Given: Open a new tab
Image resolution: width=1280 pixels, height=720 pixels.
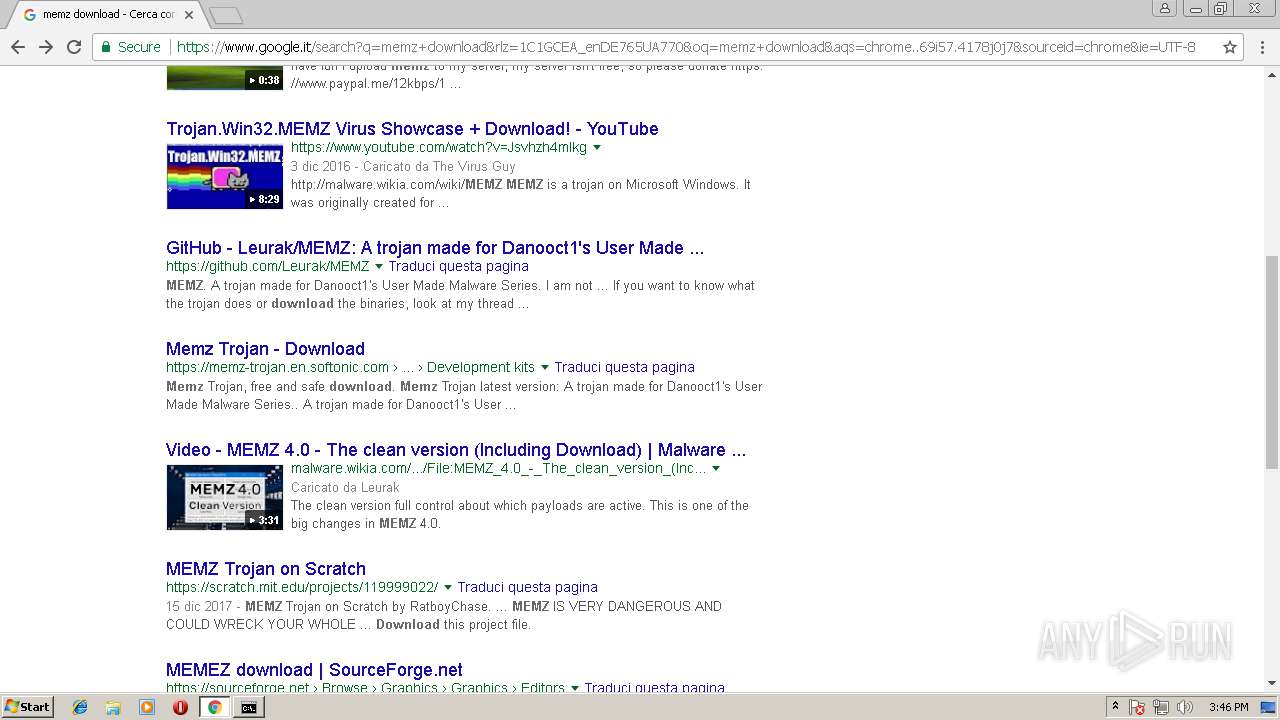Looking at the screenshot, I should click(226, 15).
